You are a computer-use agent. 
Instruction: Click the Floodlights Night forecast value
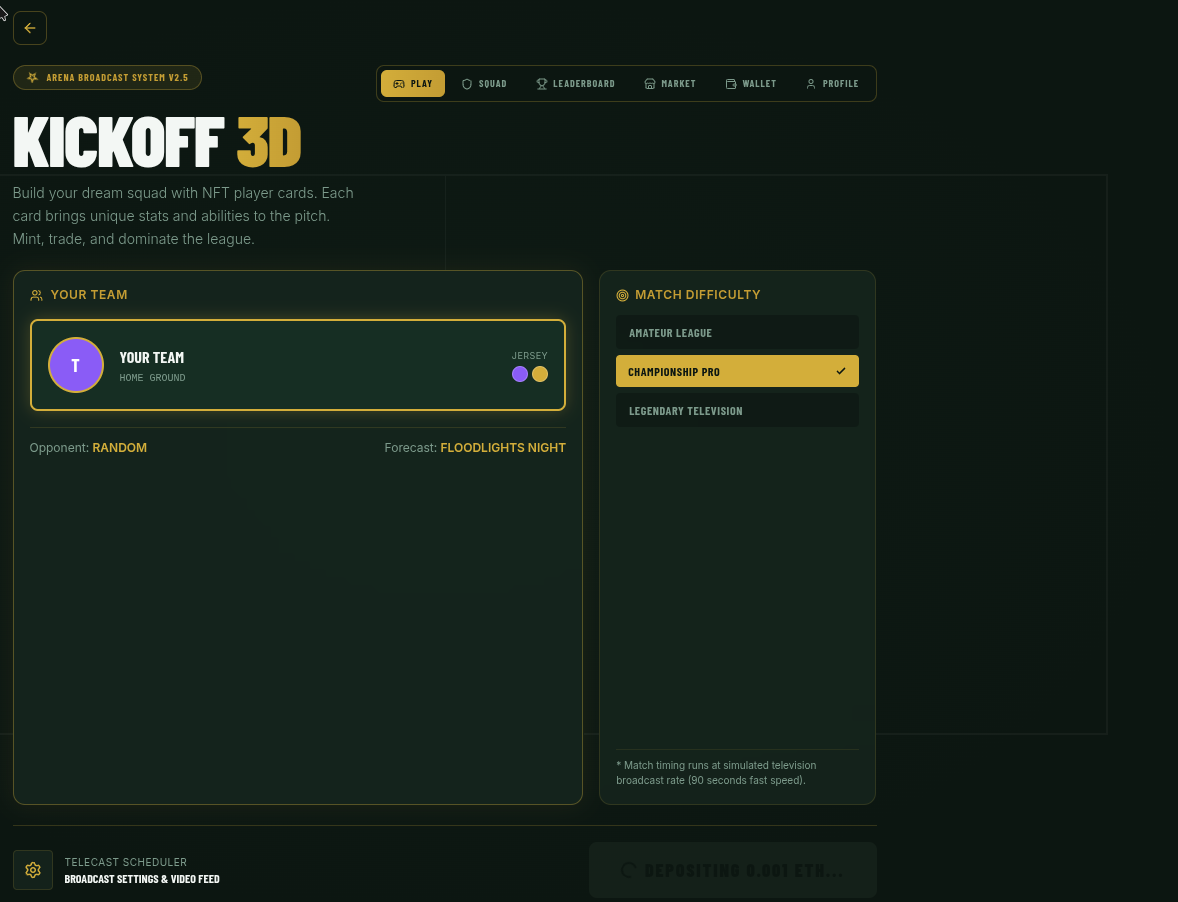503,448
